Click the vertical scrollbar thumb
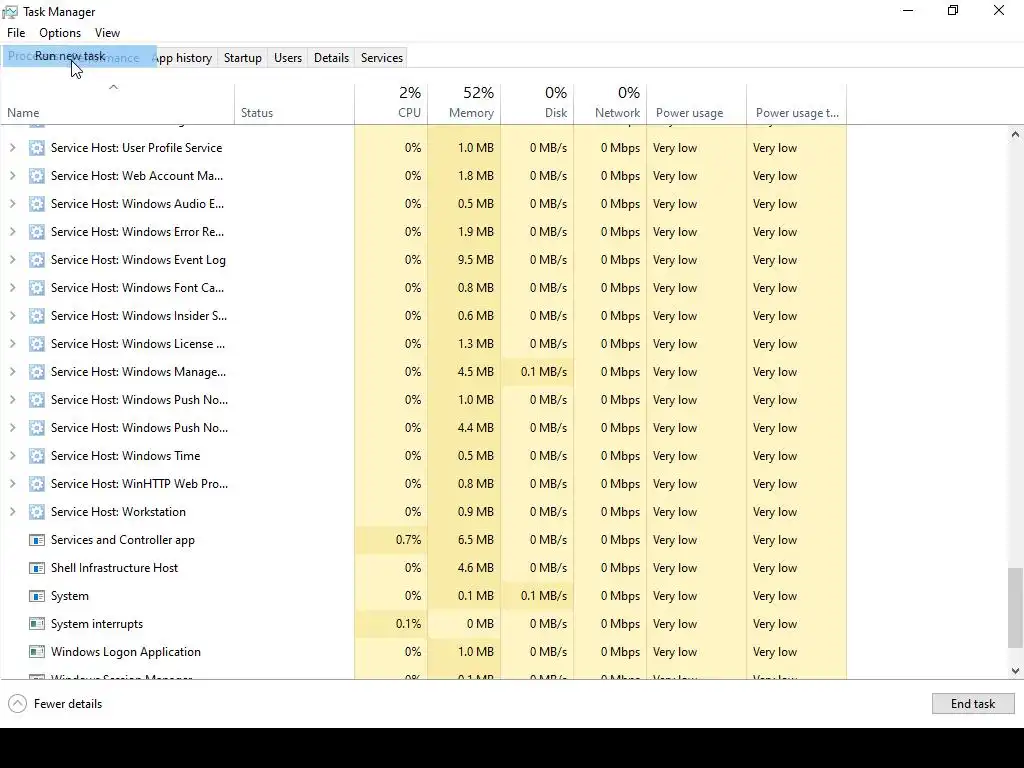 (1015, 607)
